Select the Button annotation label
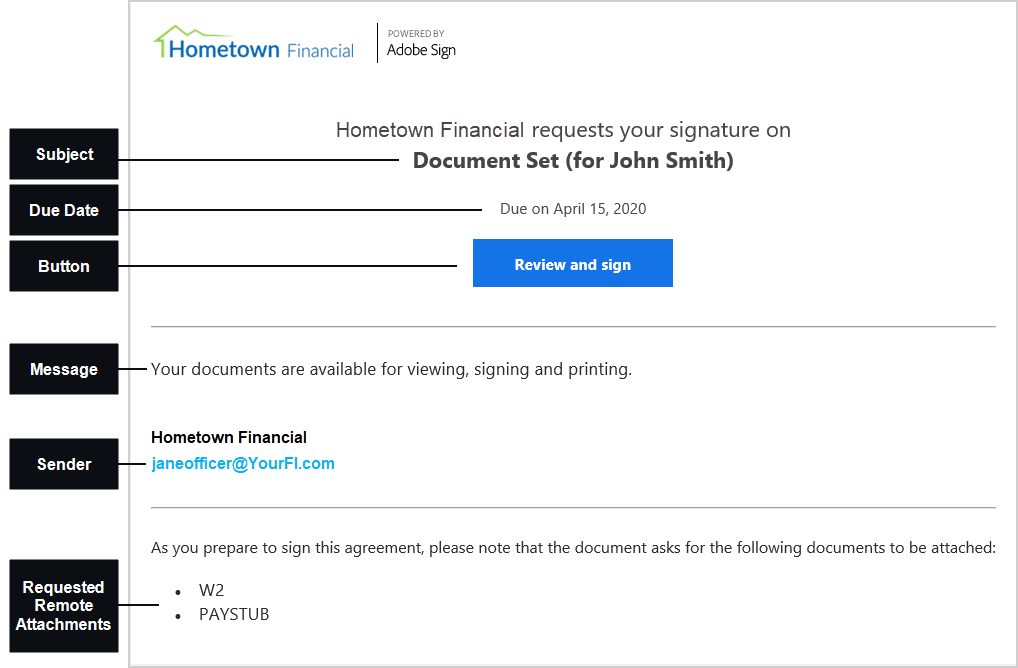 click(64, 266)
